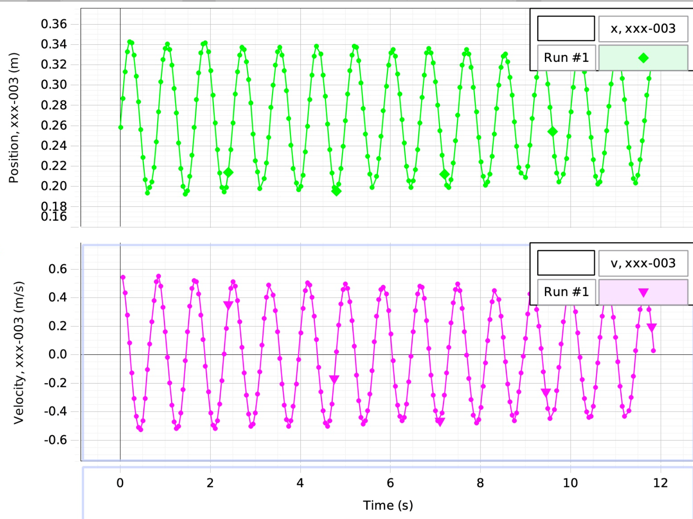Click the magenta triangle marker near 2.4 seconds

[228, 305]
